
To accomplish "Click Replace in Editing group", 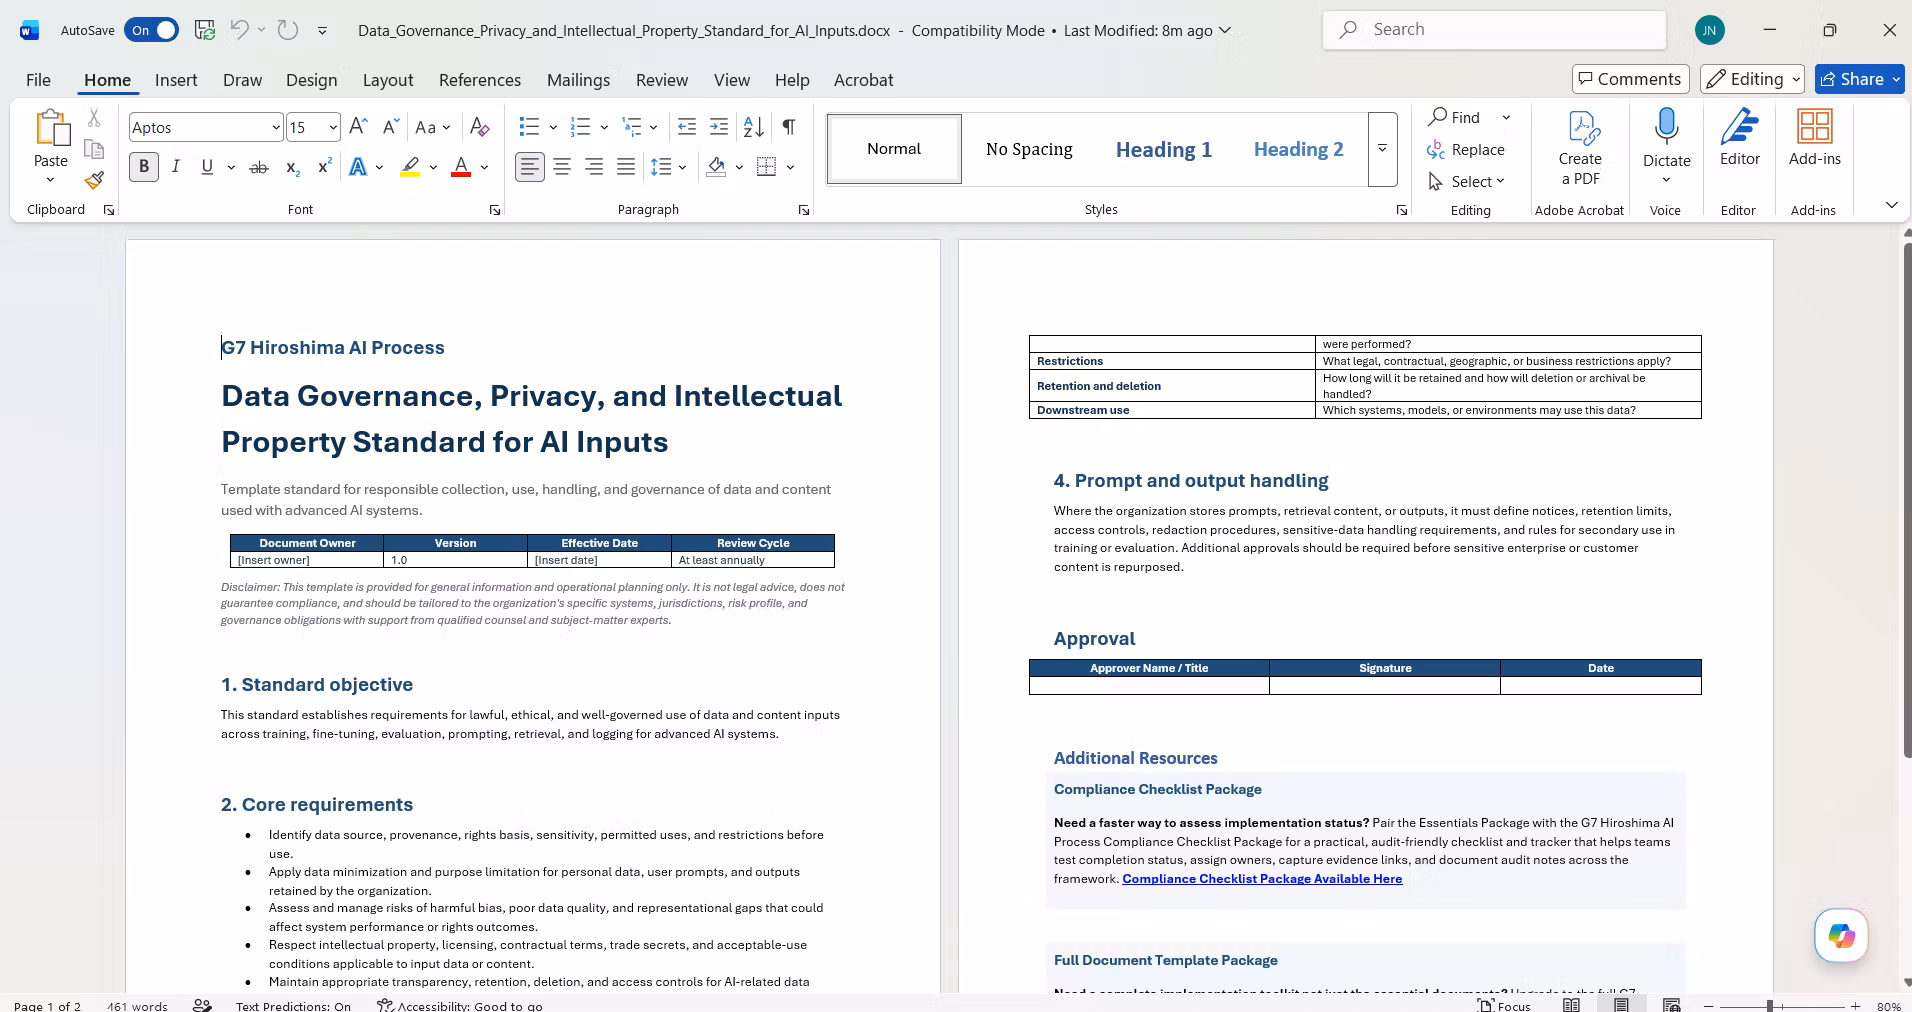I will 1466,149.
